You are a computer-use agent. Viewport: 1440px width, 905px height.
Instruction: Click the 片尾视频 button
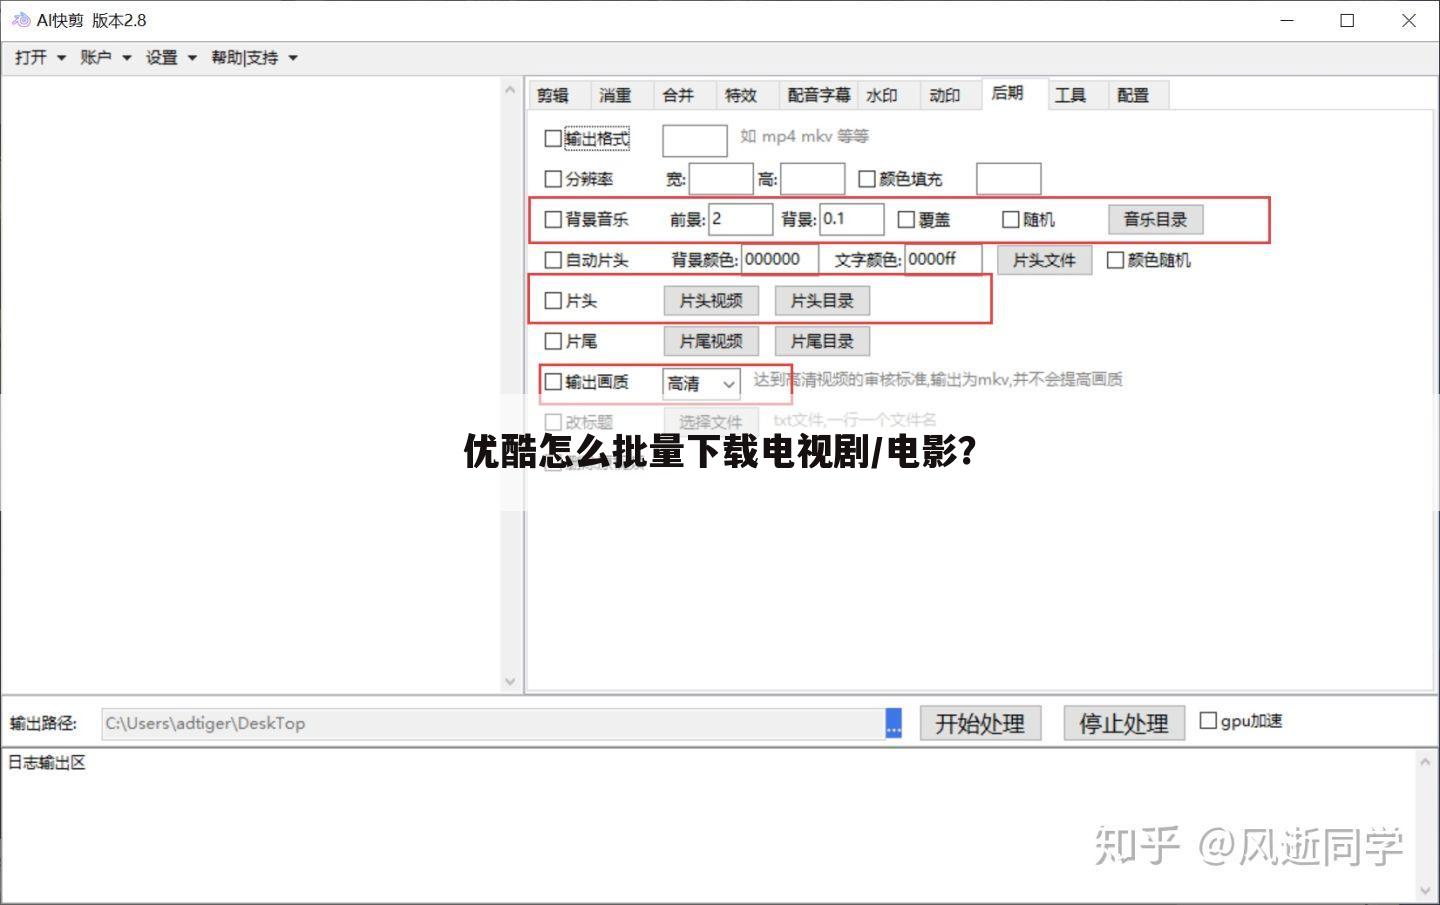click(x=711, y=341)
